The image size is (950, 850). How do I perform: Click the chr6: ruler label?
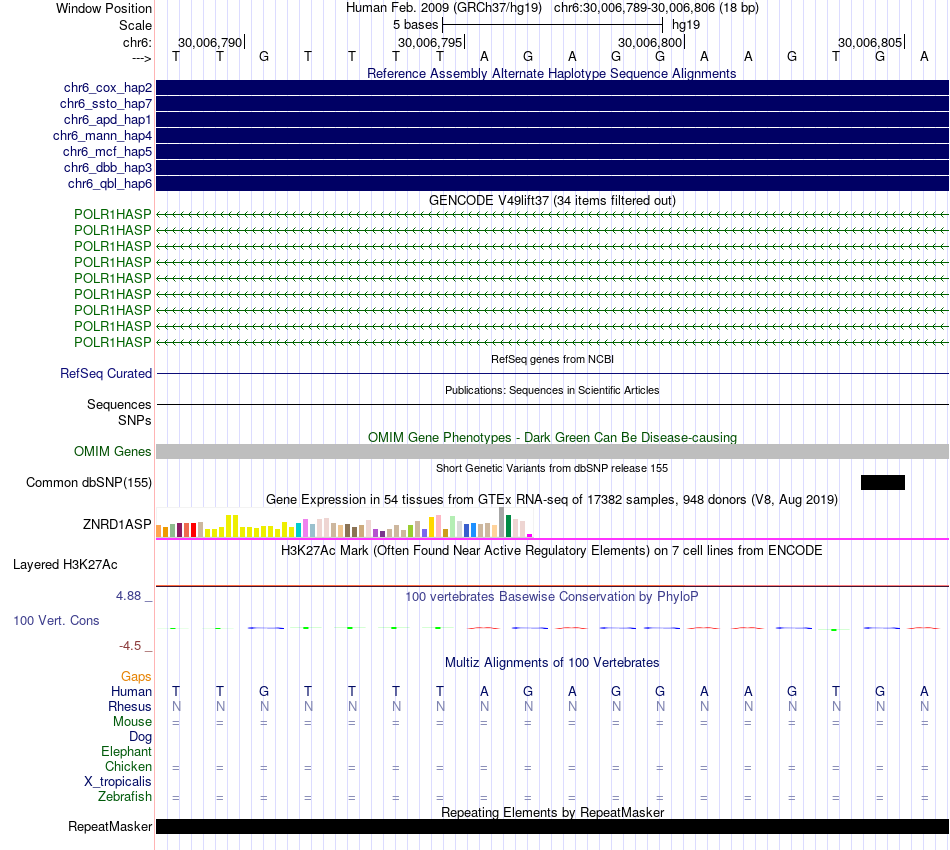[x=137, y=42]
